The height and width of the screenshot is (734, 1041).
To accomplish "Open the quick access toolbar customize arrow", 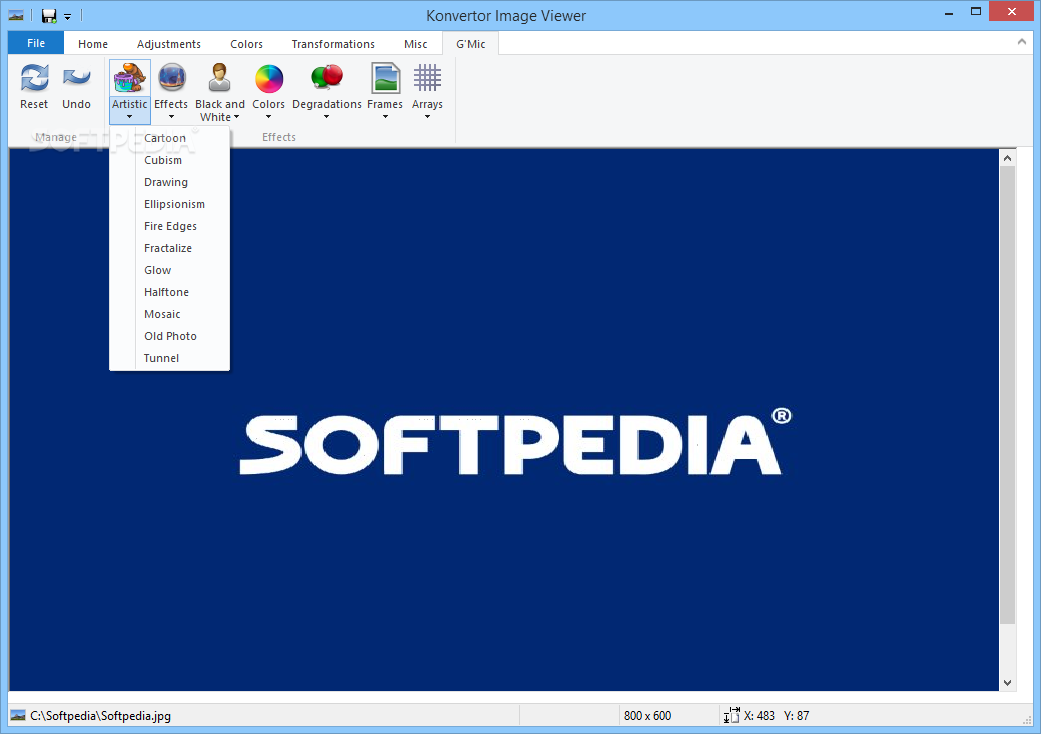I will click(67, 17).
